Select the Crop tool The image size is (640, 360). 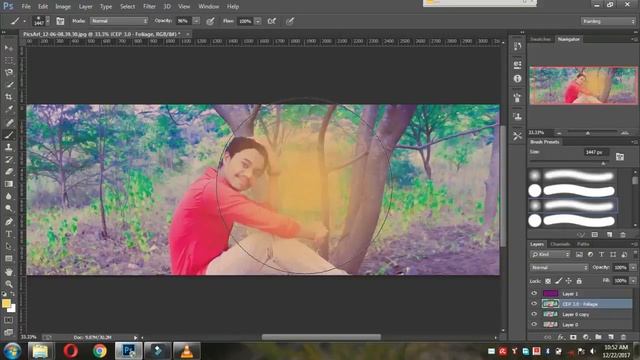(x=9, y=97)
